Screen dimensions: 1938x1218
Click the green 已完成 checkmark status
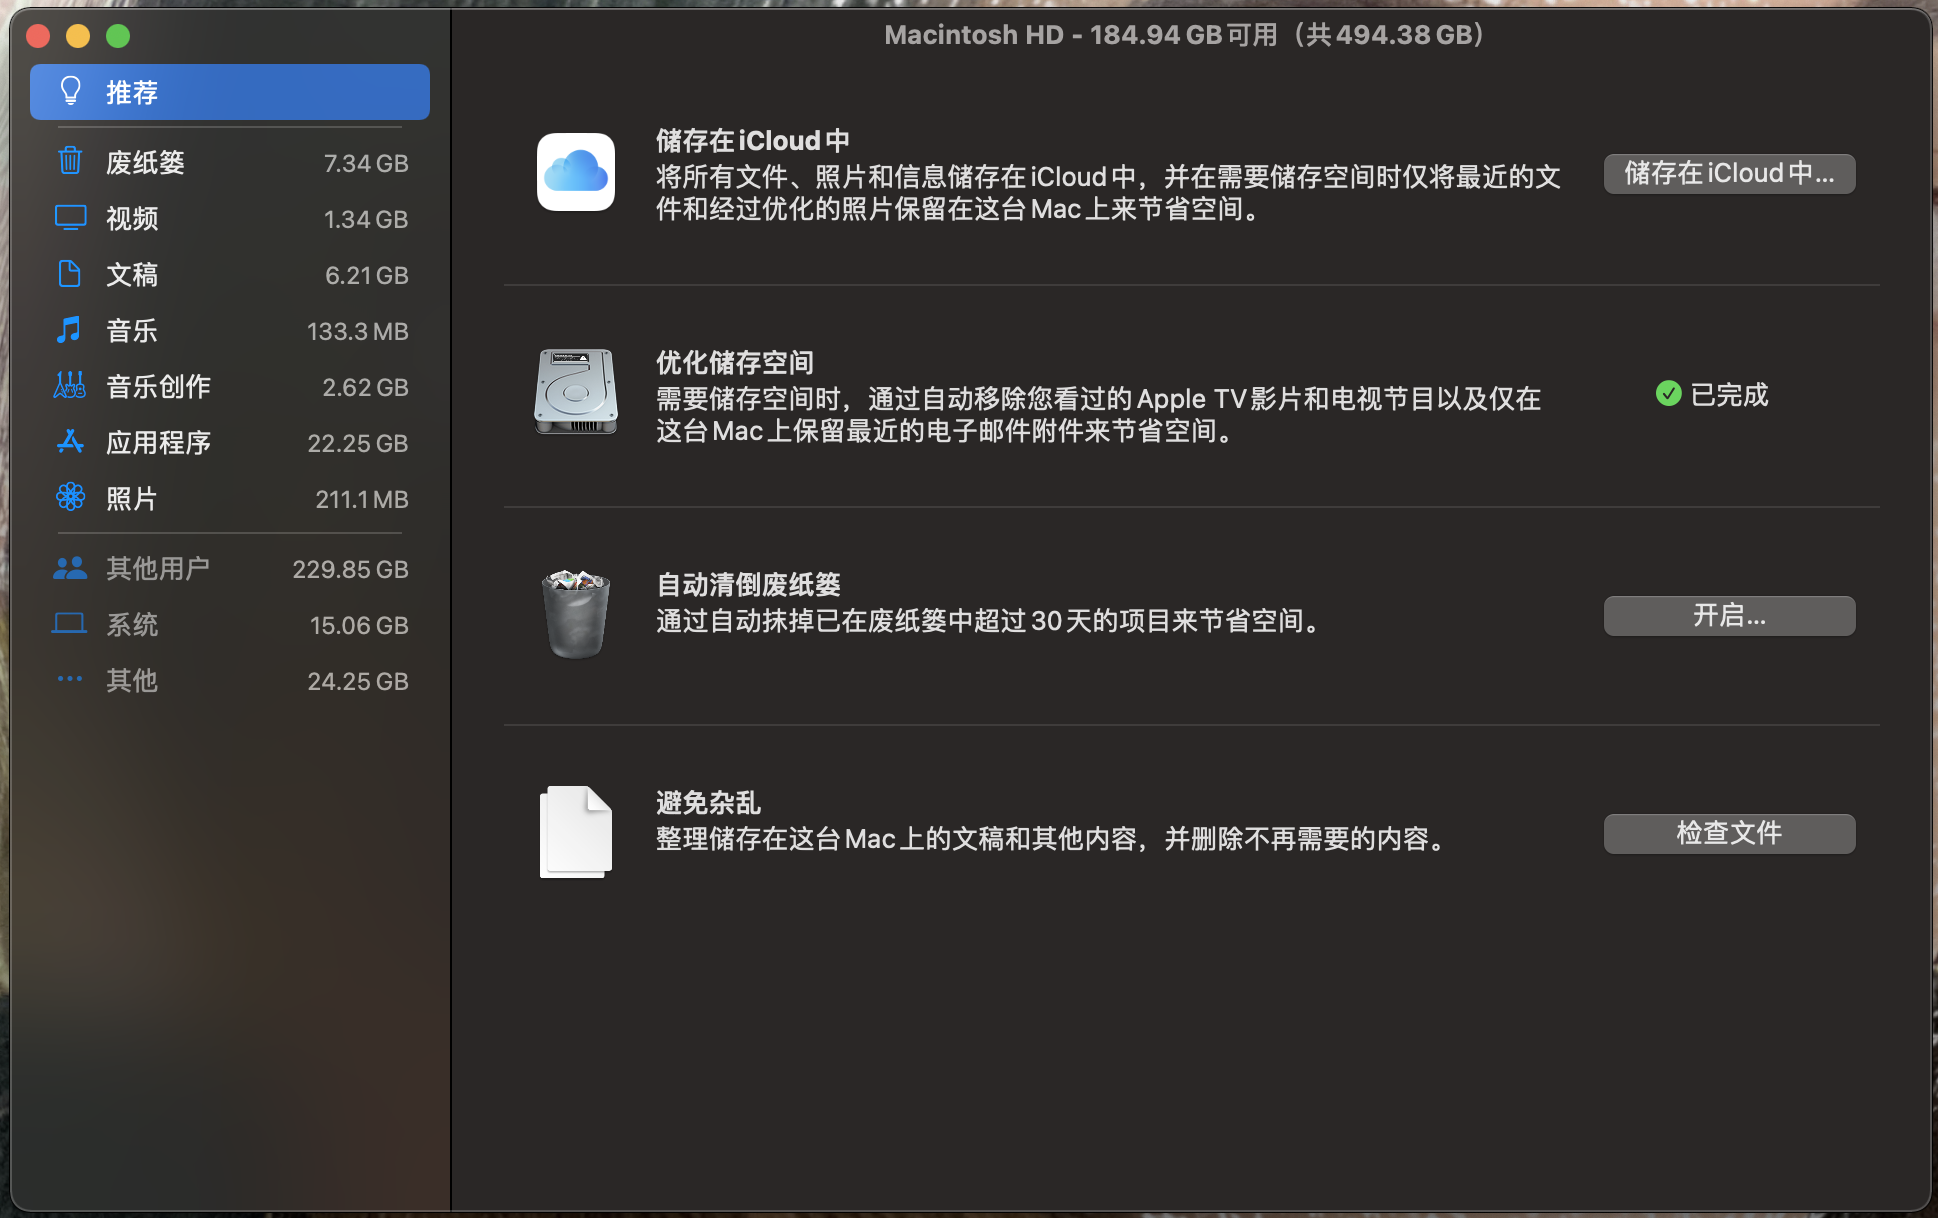[x=1668, y=394]
